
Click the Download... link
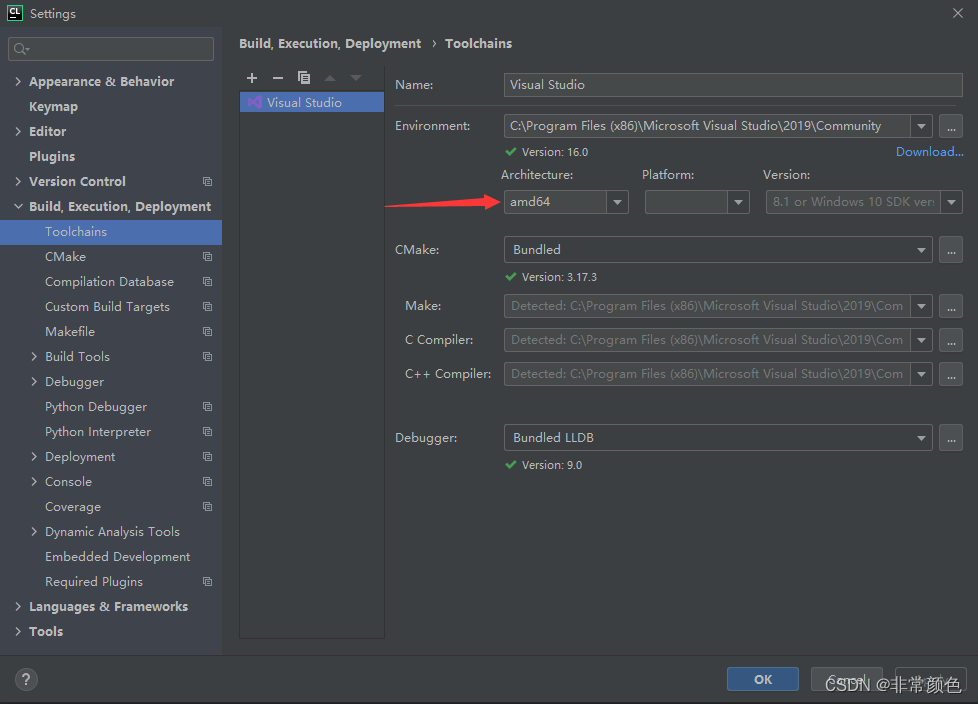[929, 152]
